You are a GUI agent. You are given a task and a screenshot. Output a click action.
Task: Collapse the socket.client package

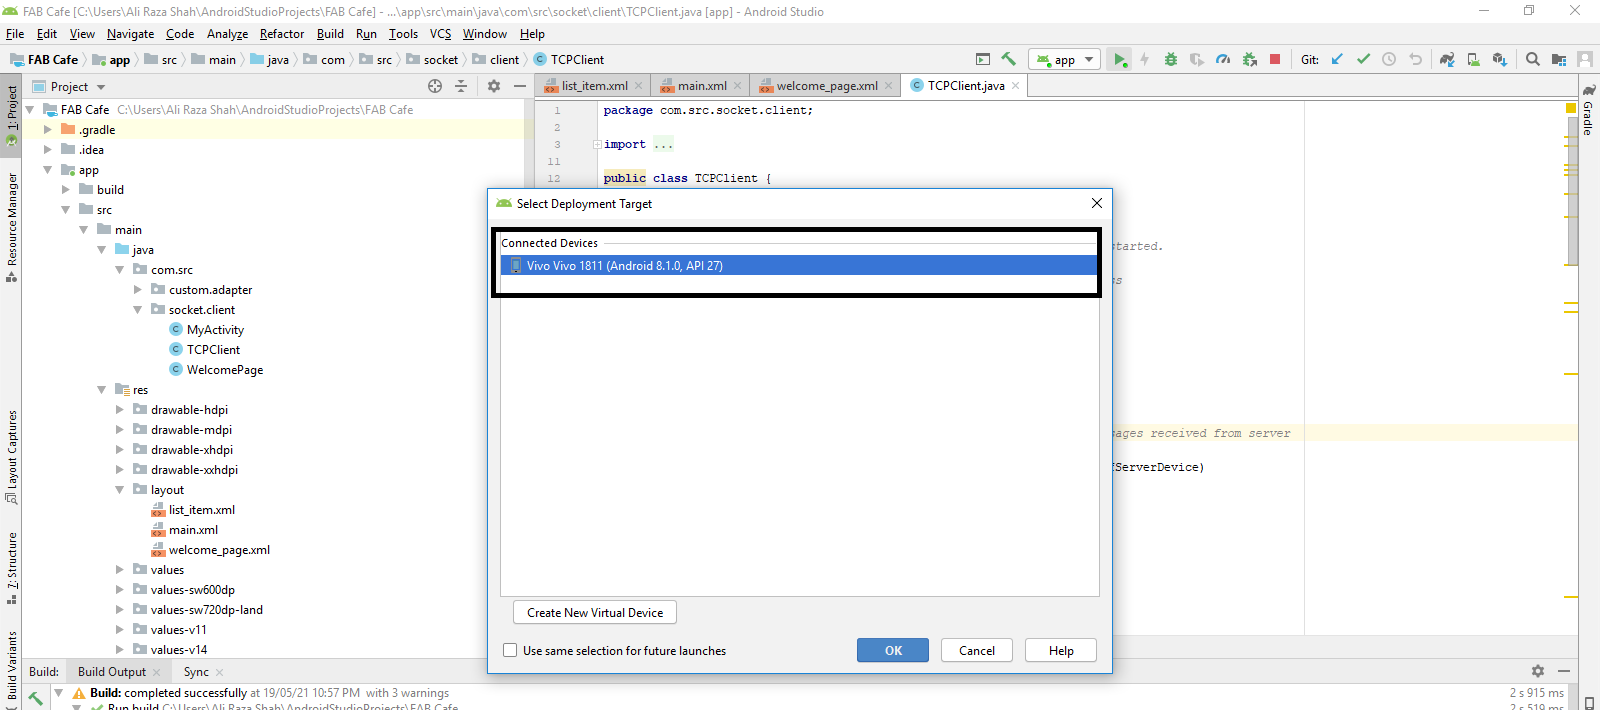pos(137,309)
